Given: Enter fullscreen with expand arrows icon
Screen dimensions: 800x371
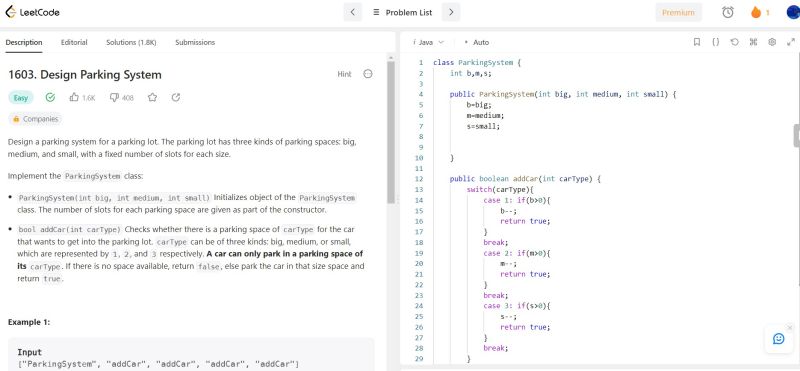Looking at the screenshot, I should coord(791,42).
